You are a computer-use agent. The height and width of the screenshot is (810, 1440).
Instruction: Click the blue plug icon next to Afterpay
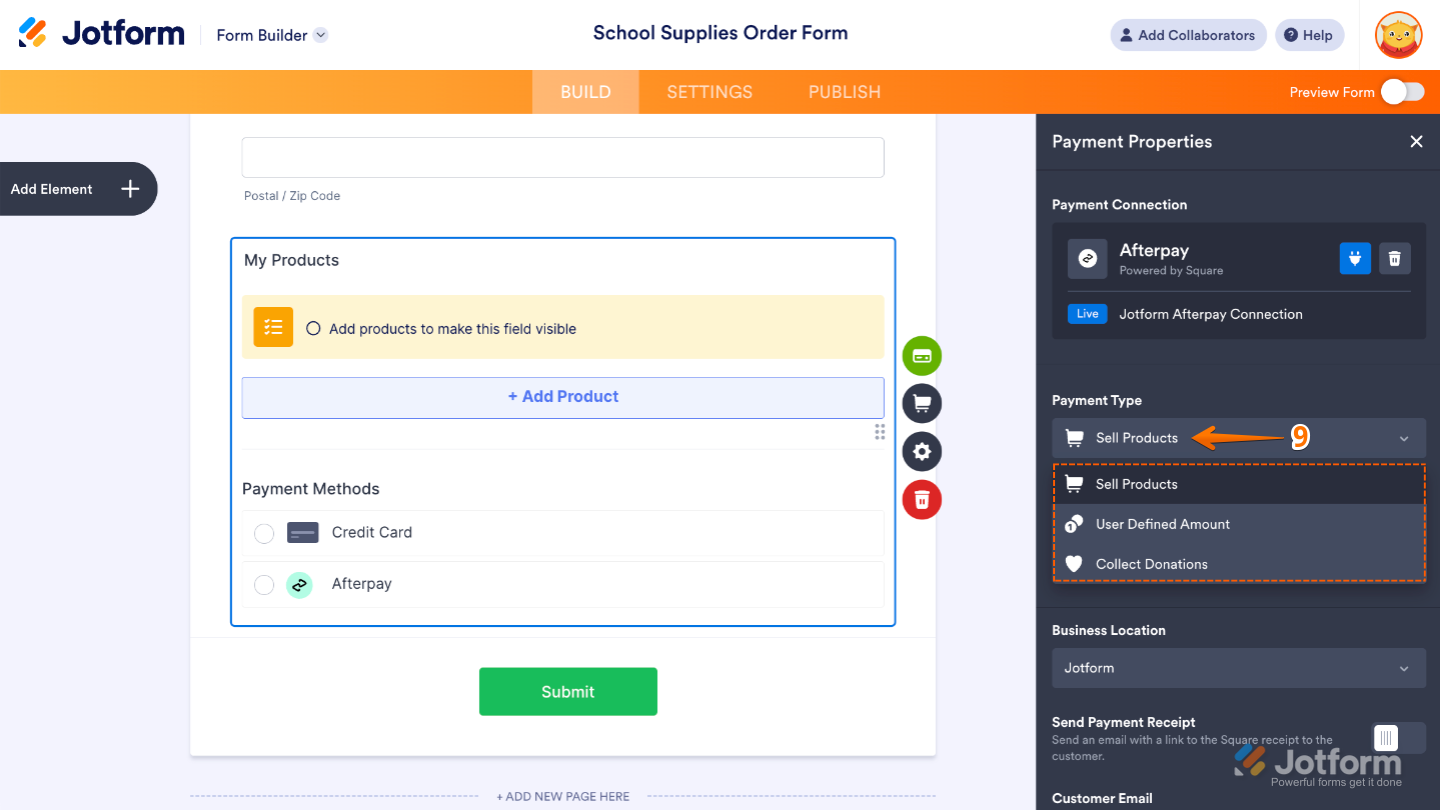pyautogui.click(x=1354, y=258)
